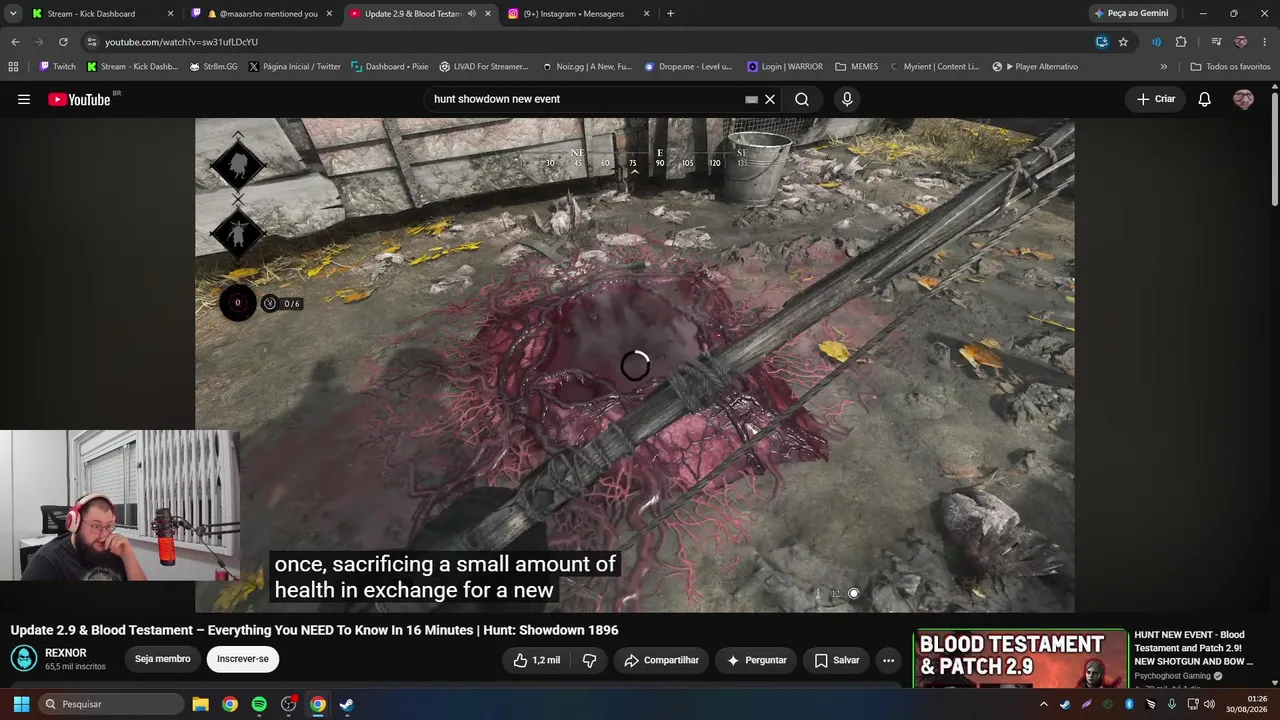The width and height of the screenshot is (1280, 720).
Task: Open the Dashboard • Pixie bookmark
Action: [389, 67]
